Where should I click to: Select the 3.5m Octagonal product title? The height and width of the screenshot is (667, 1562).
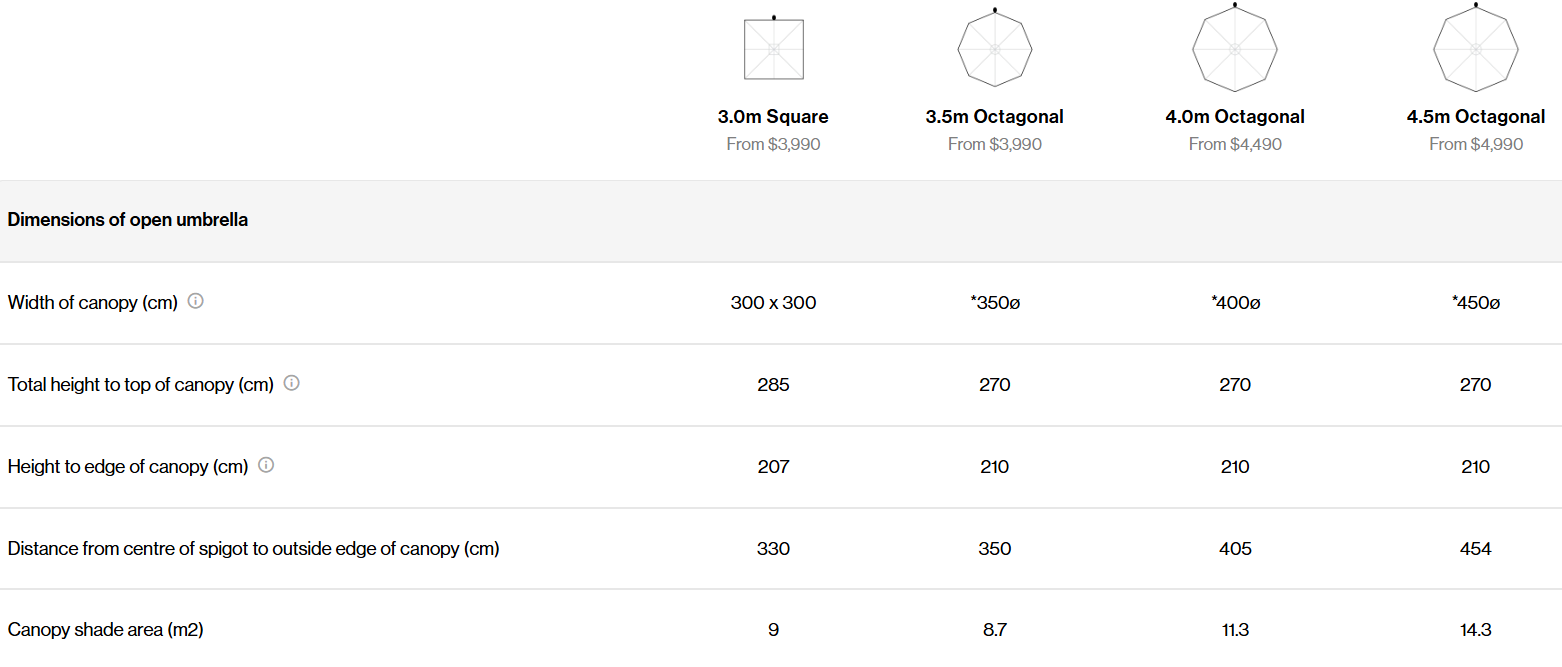[995, 117]
